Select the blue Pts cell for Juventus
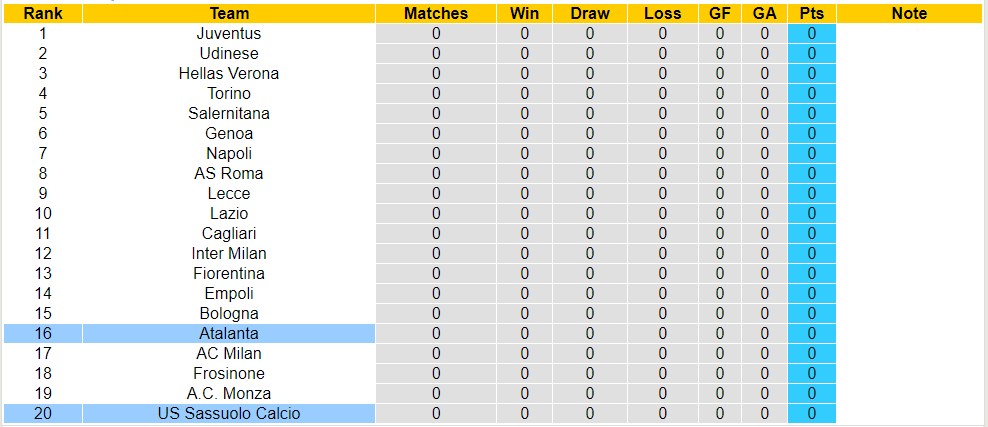This screenshot has height=427, width=988. pyautogui.click(x=812, y=33)
